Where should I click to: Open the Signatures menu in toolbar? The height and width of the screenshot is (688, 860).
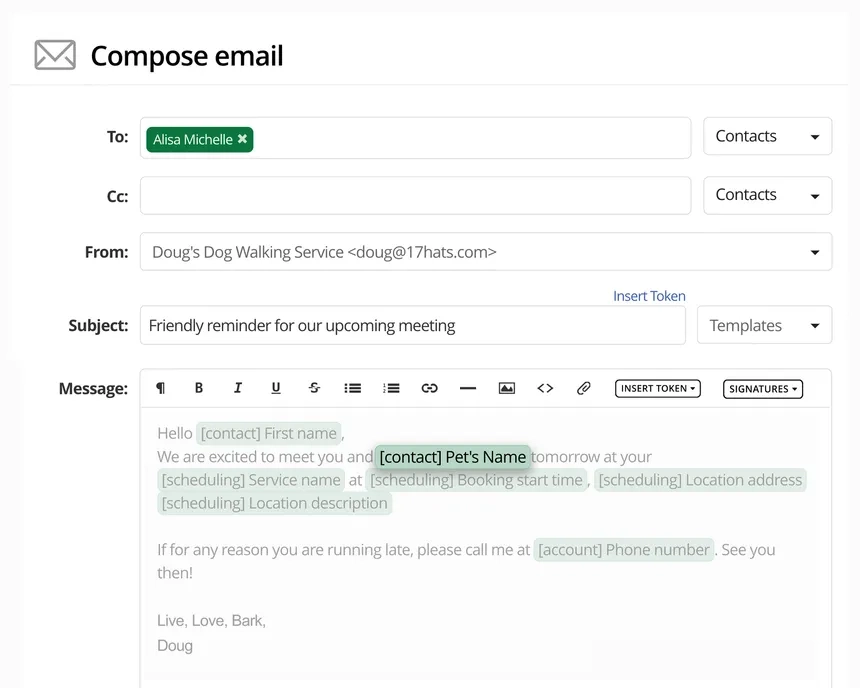click(763, 389)
